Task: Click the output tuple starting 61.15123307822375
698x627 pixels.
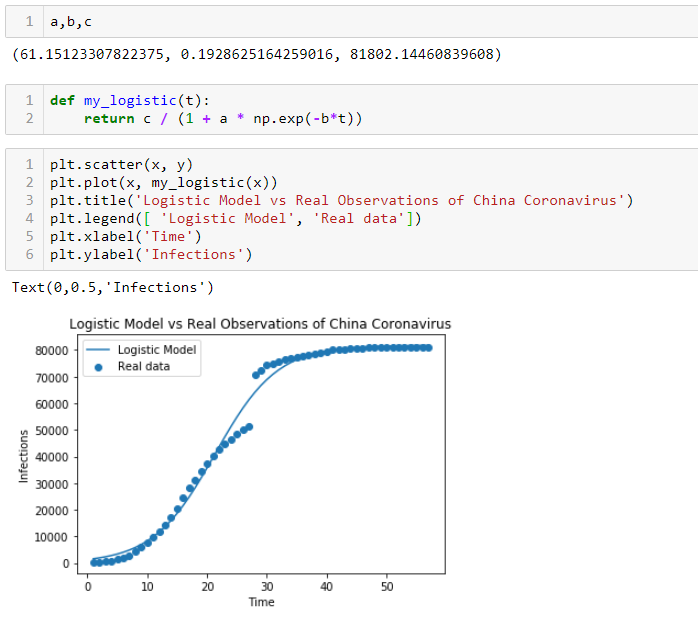Action: 257,54
